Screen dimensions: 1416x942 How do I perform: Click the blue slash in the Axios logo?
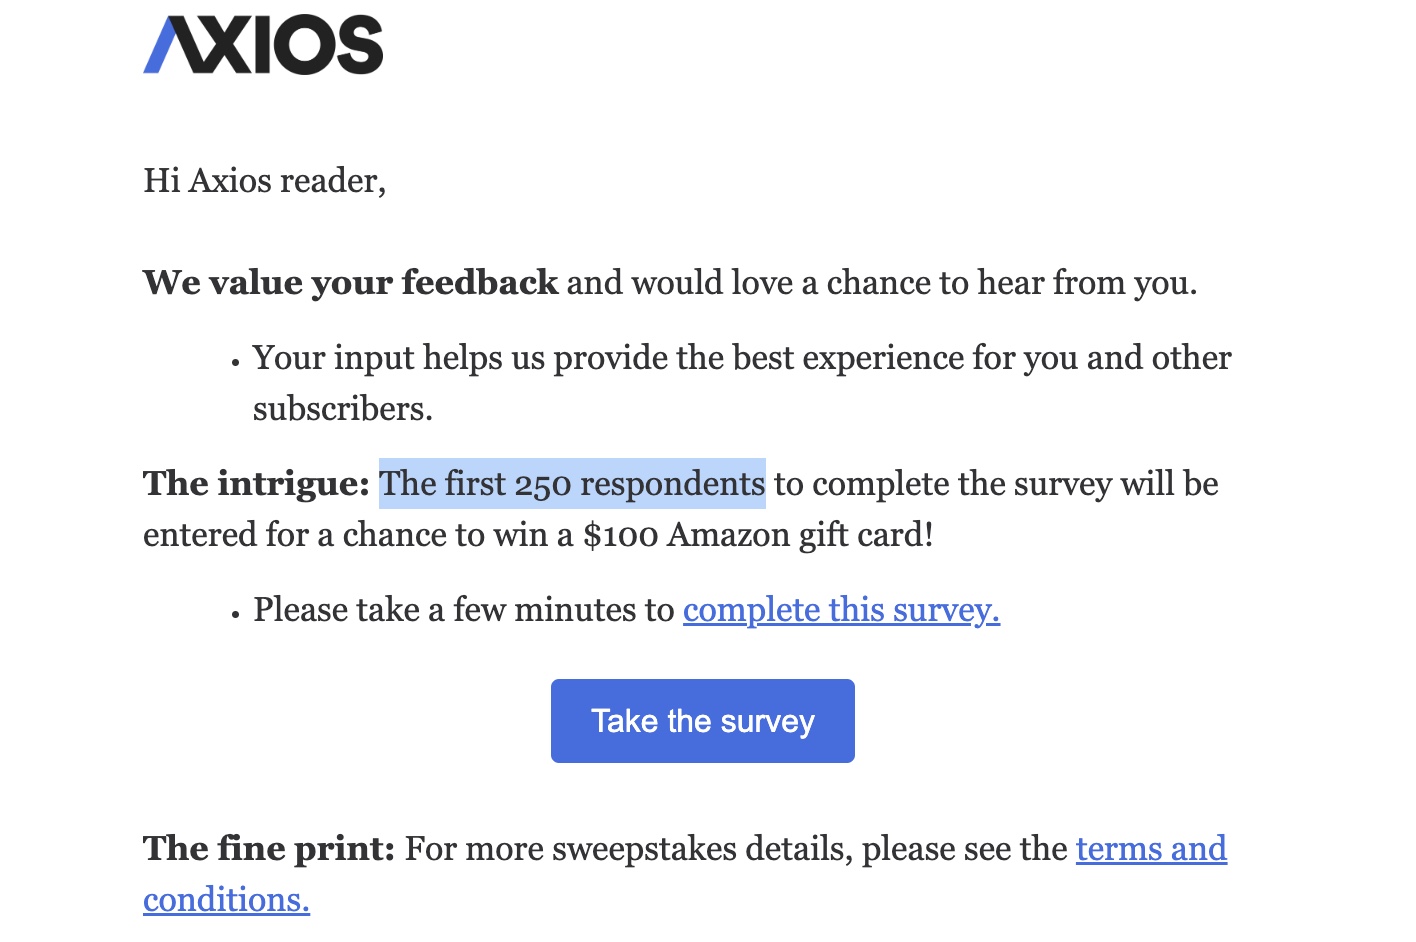tap(161, 47)
